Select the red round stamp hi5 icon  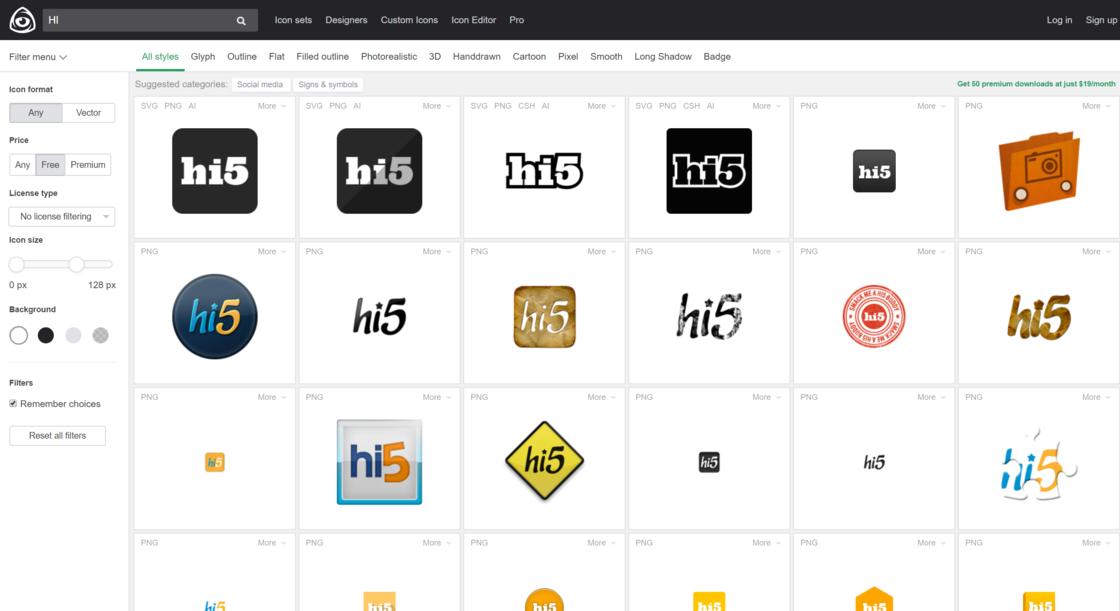coord(874,317)
